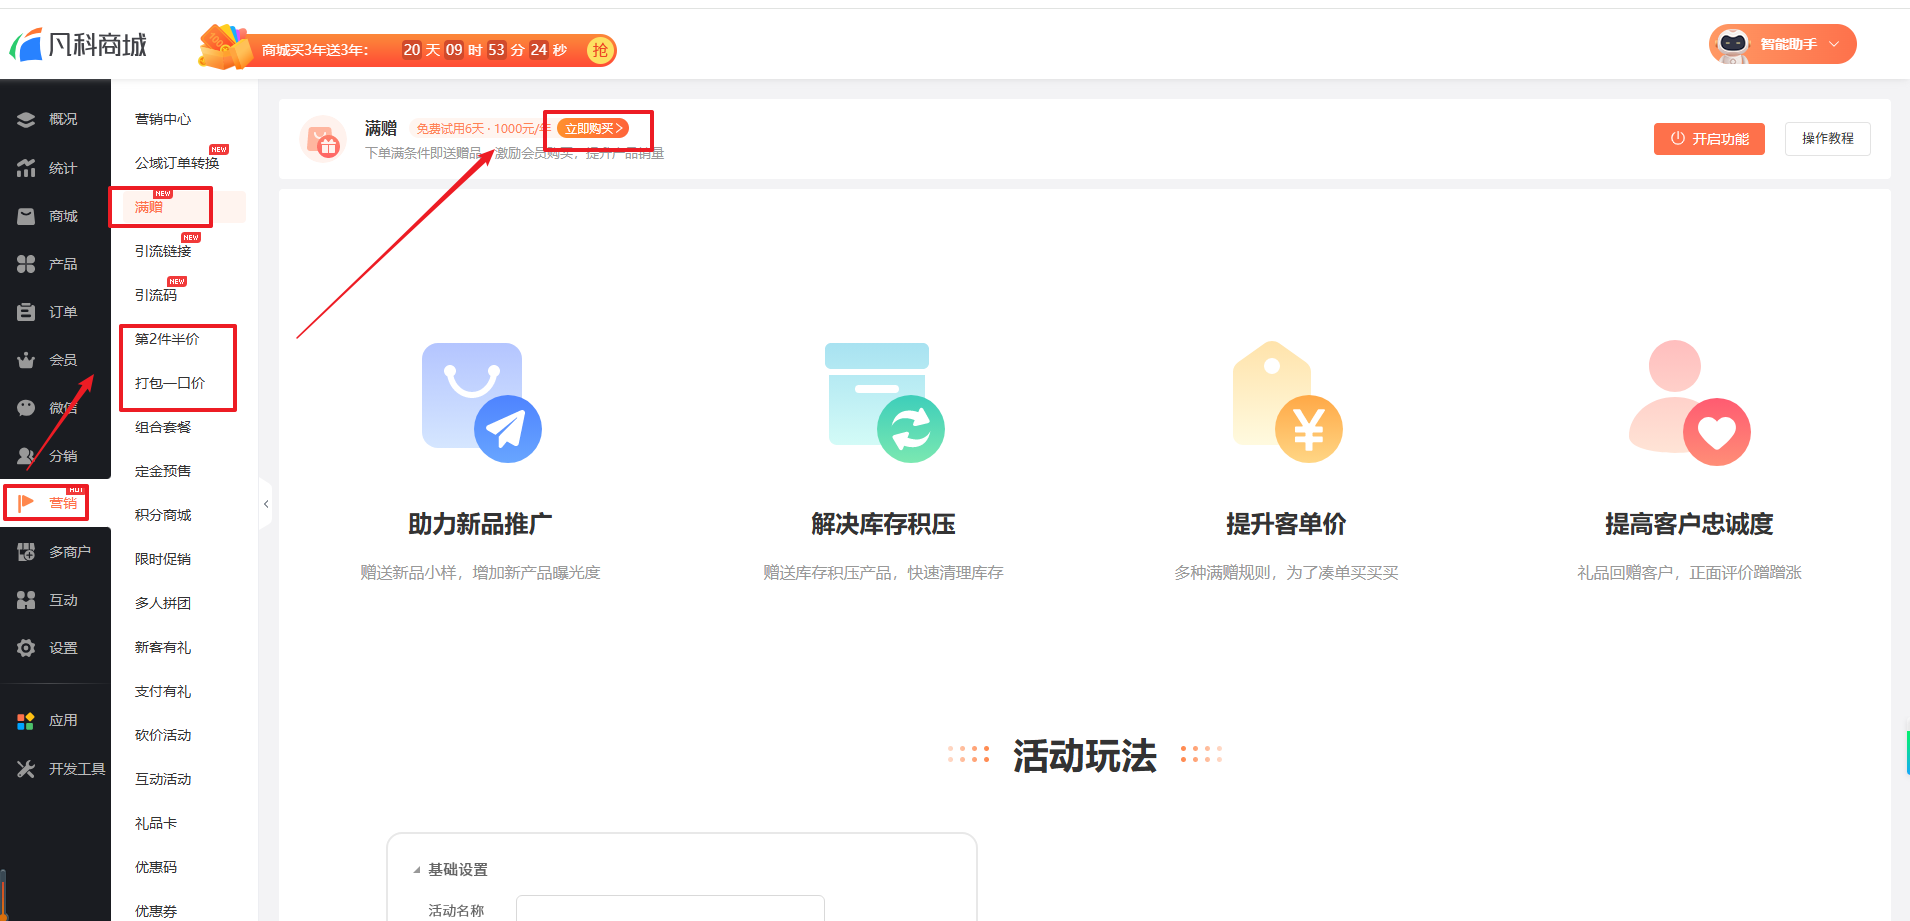Collapse the secondary marketing menu panel
The width and height of the screenshot is (1910, 921).
266,504
